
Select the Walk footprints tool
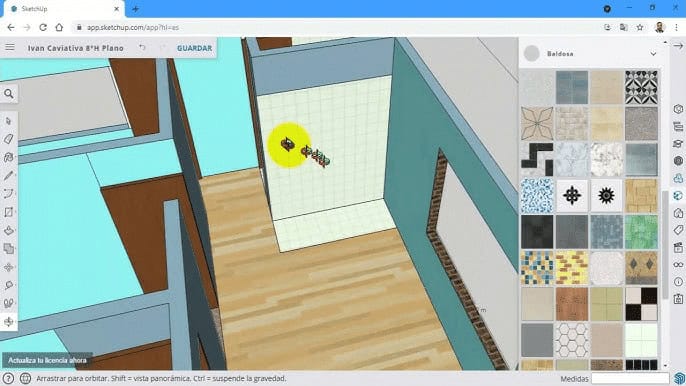pyautogui.click(x=9, y=303)
